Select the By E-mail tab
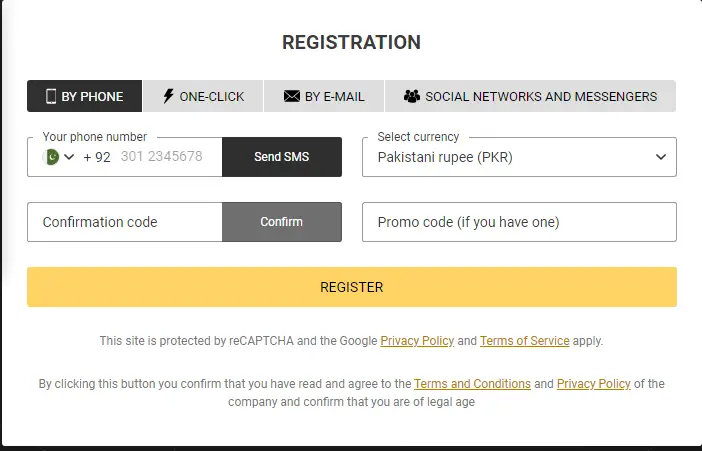The height and width of the screenshot is (451, 702). pos(324,97)
